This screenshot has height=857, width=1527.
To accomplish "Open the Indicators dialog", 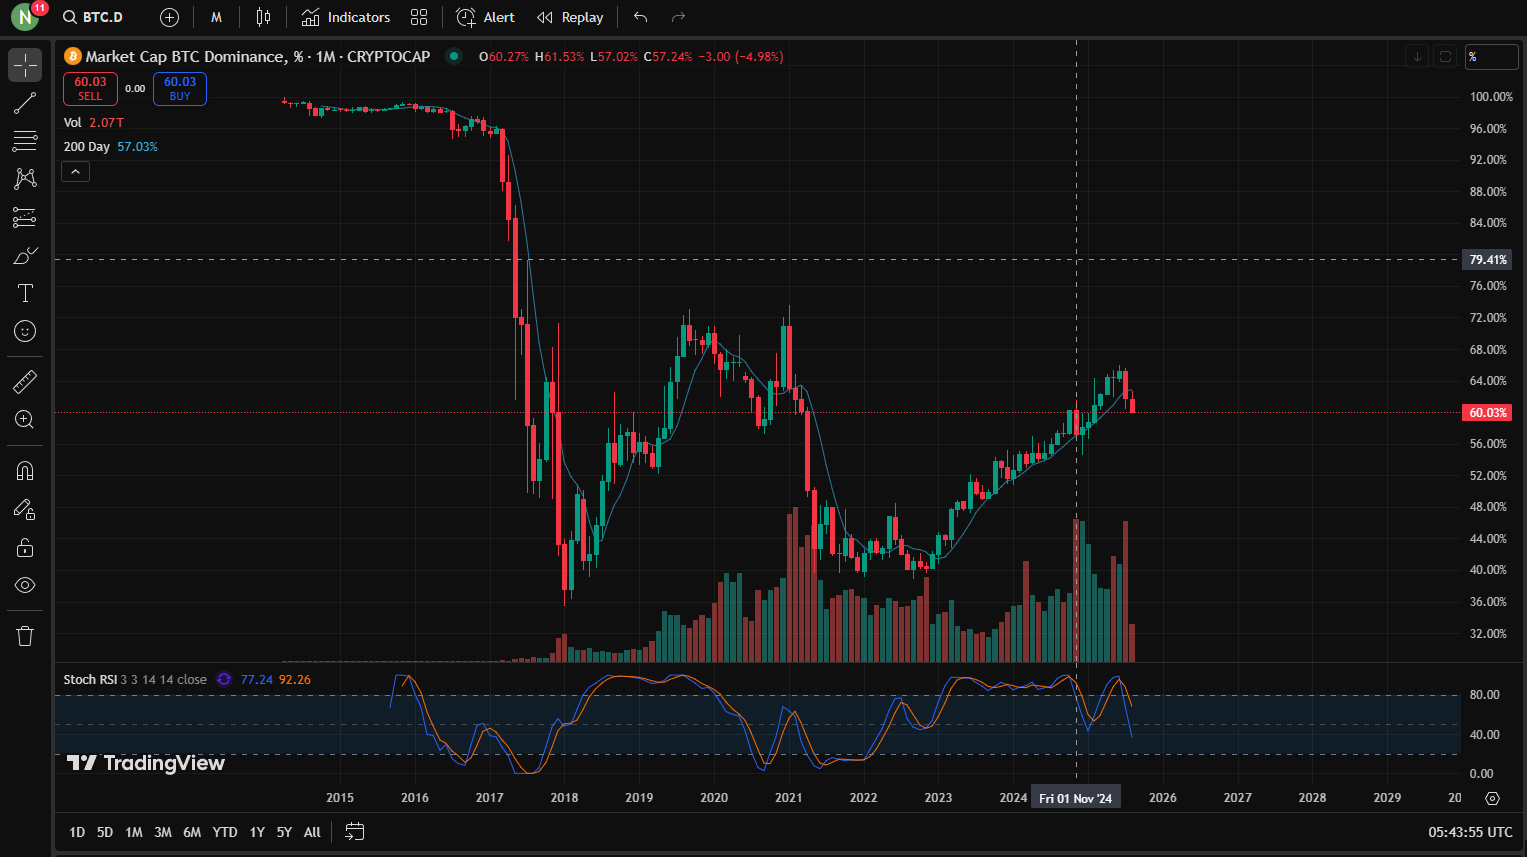I will (346, 17).
